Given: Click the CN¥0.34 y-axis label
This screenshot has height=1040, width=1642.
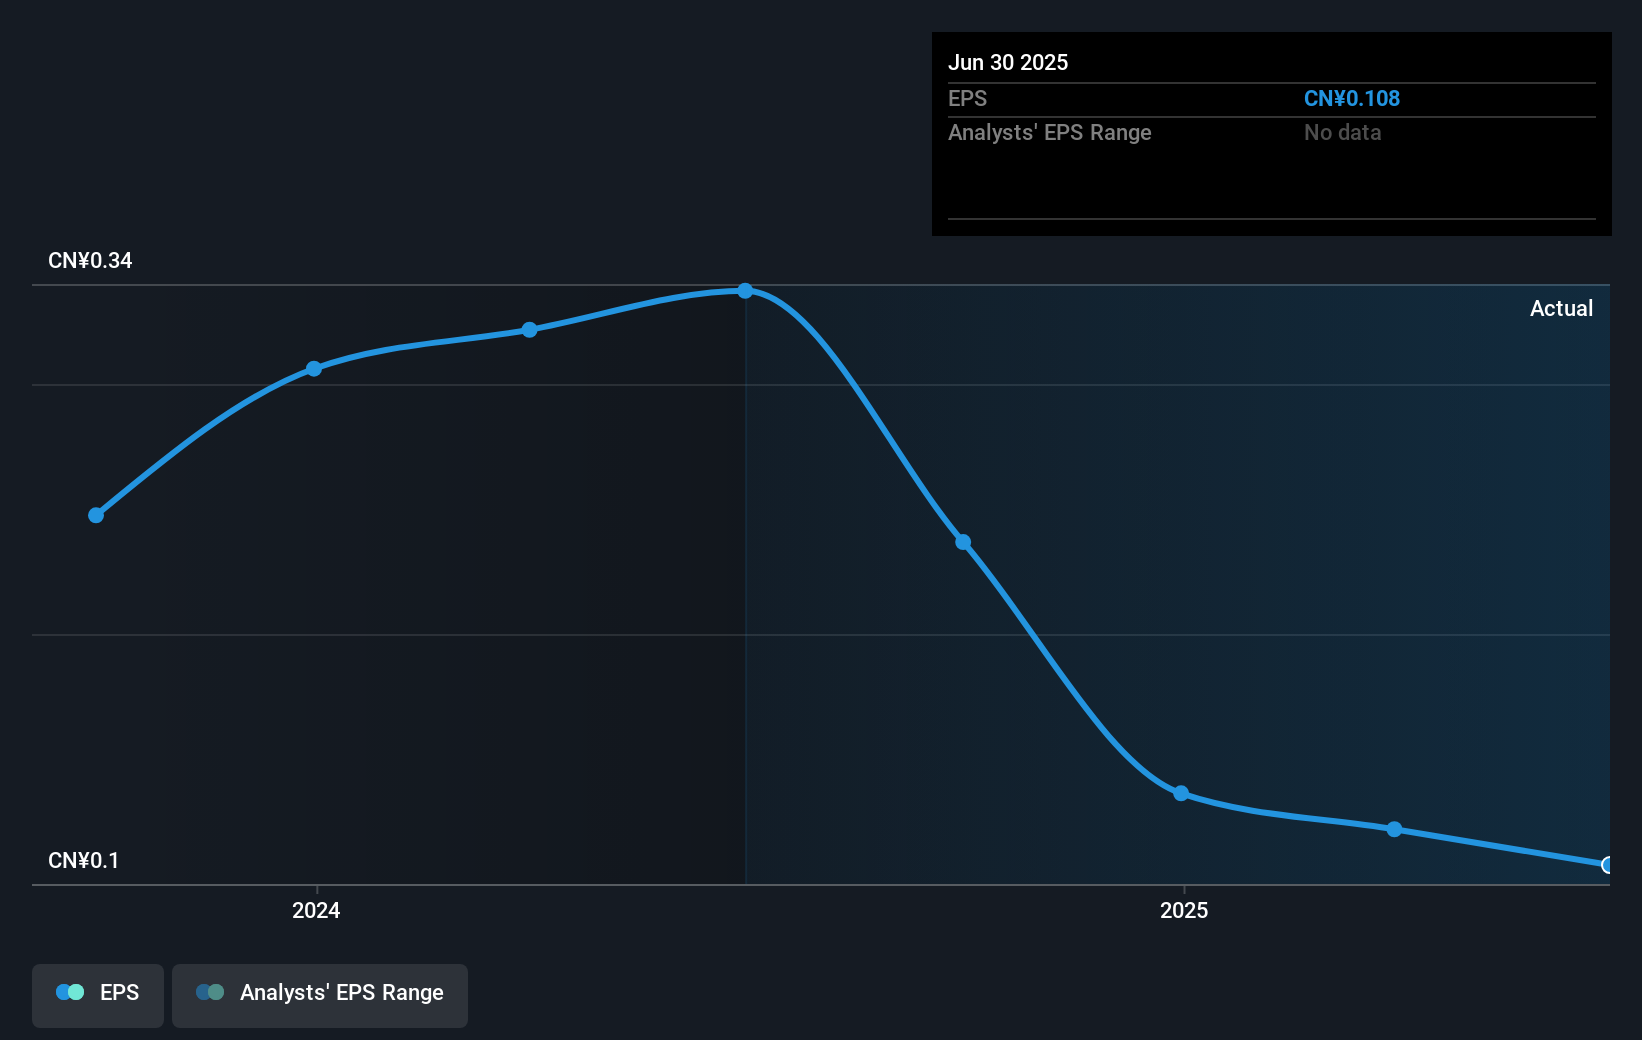Looking at the screenshot, I should 90,260.
